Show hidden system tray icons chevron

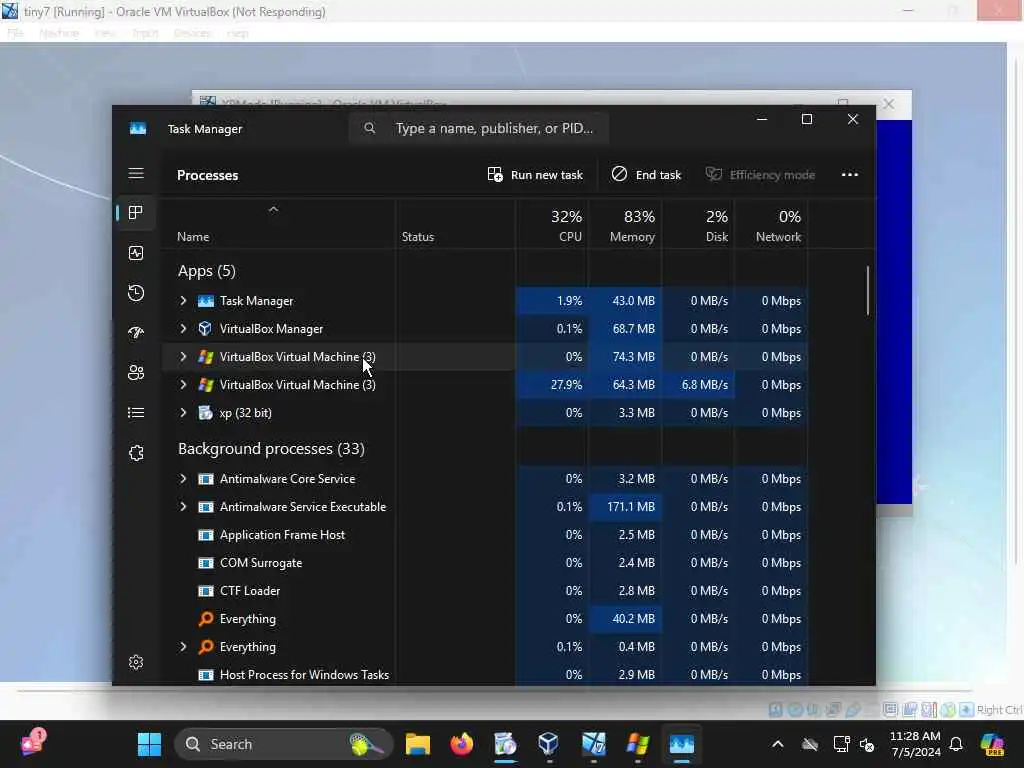(778, 744)
